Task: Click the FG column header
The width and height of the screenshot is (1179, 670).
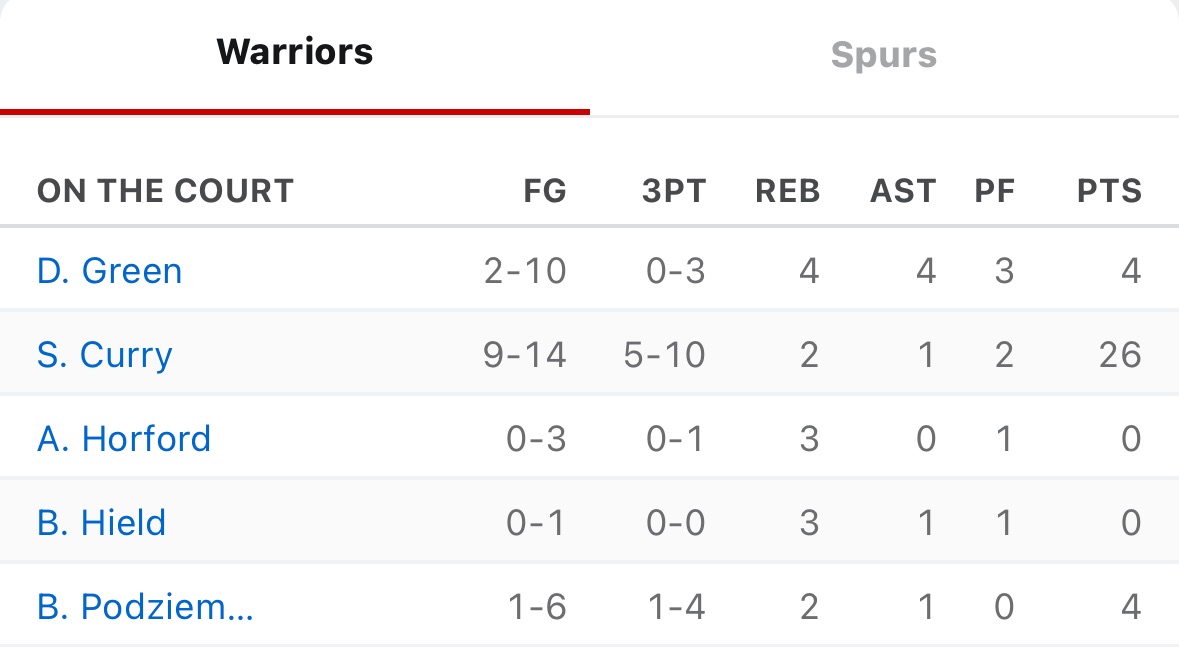Action: [x=545, y=191]
